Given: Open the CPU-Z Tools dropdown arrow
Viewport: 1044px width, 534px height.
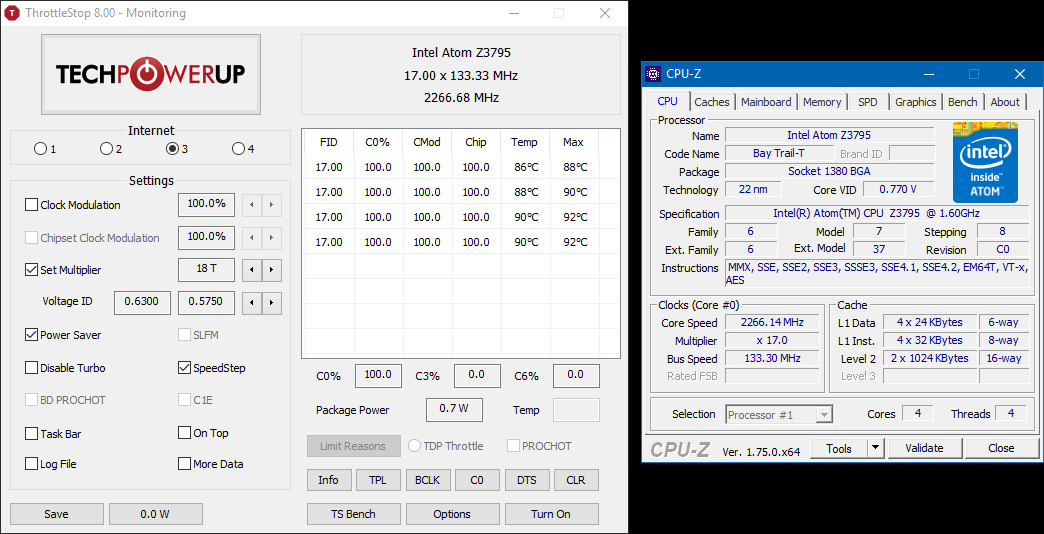Looking at the screenshot, I should coord(876,448).
